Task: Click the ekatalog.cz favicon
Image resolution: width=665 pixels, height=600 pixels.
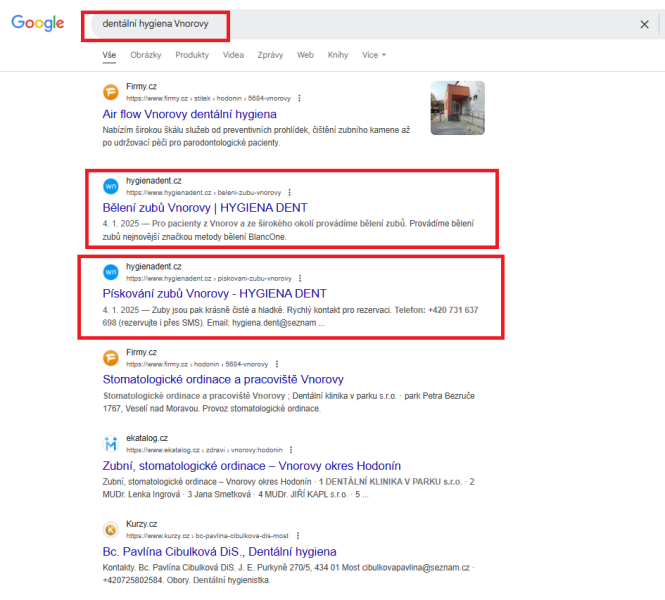Action: (x=111, y=444)
